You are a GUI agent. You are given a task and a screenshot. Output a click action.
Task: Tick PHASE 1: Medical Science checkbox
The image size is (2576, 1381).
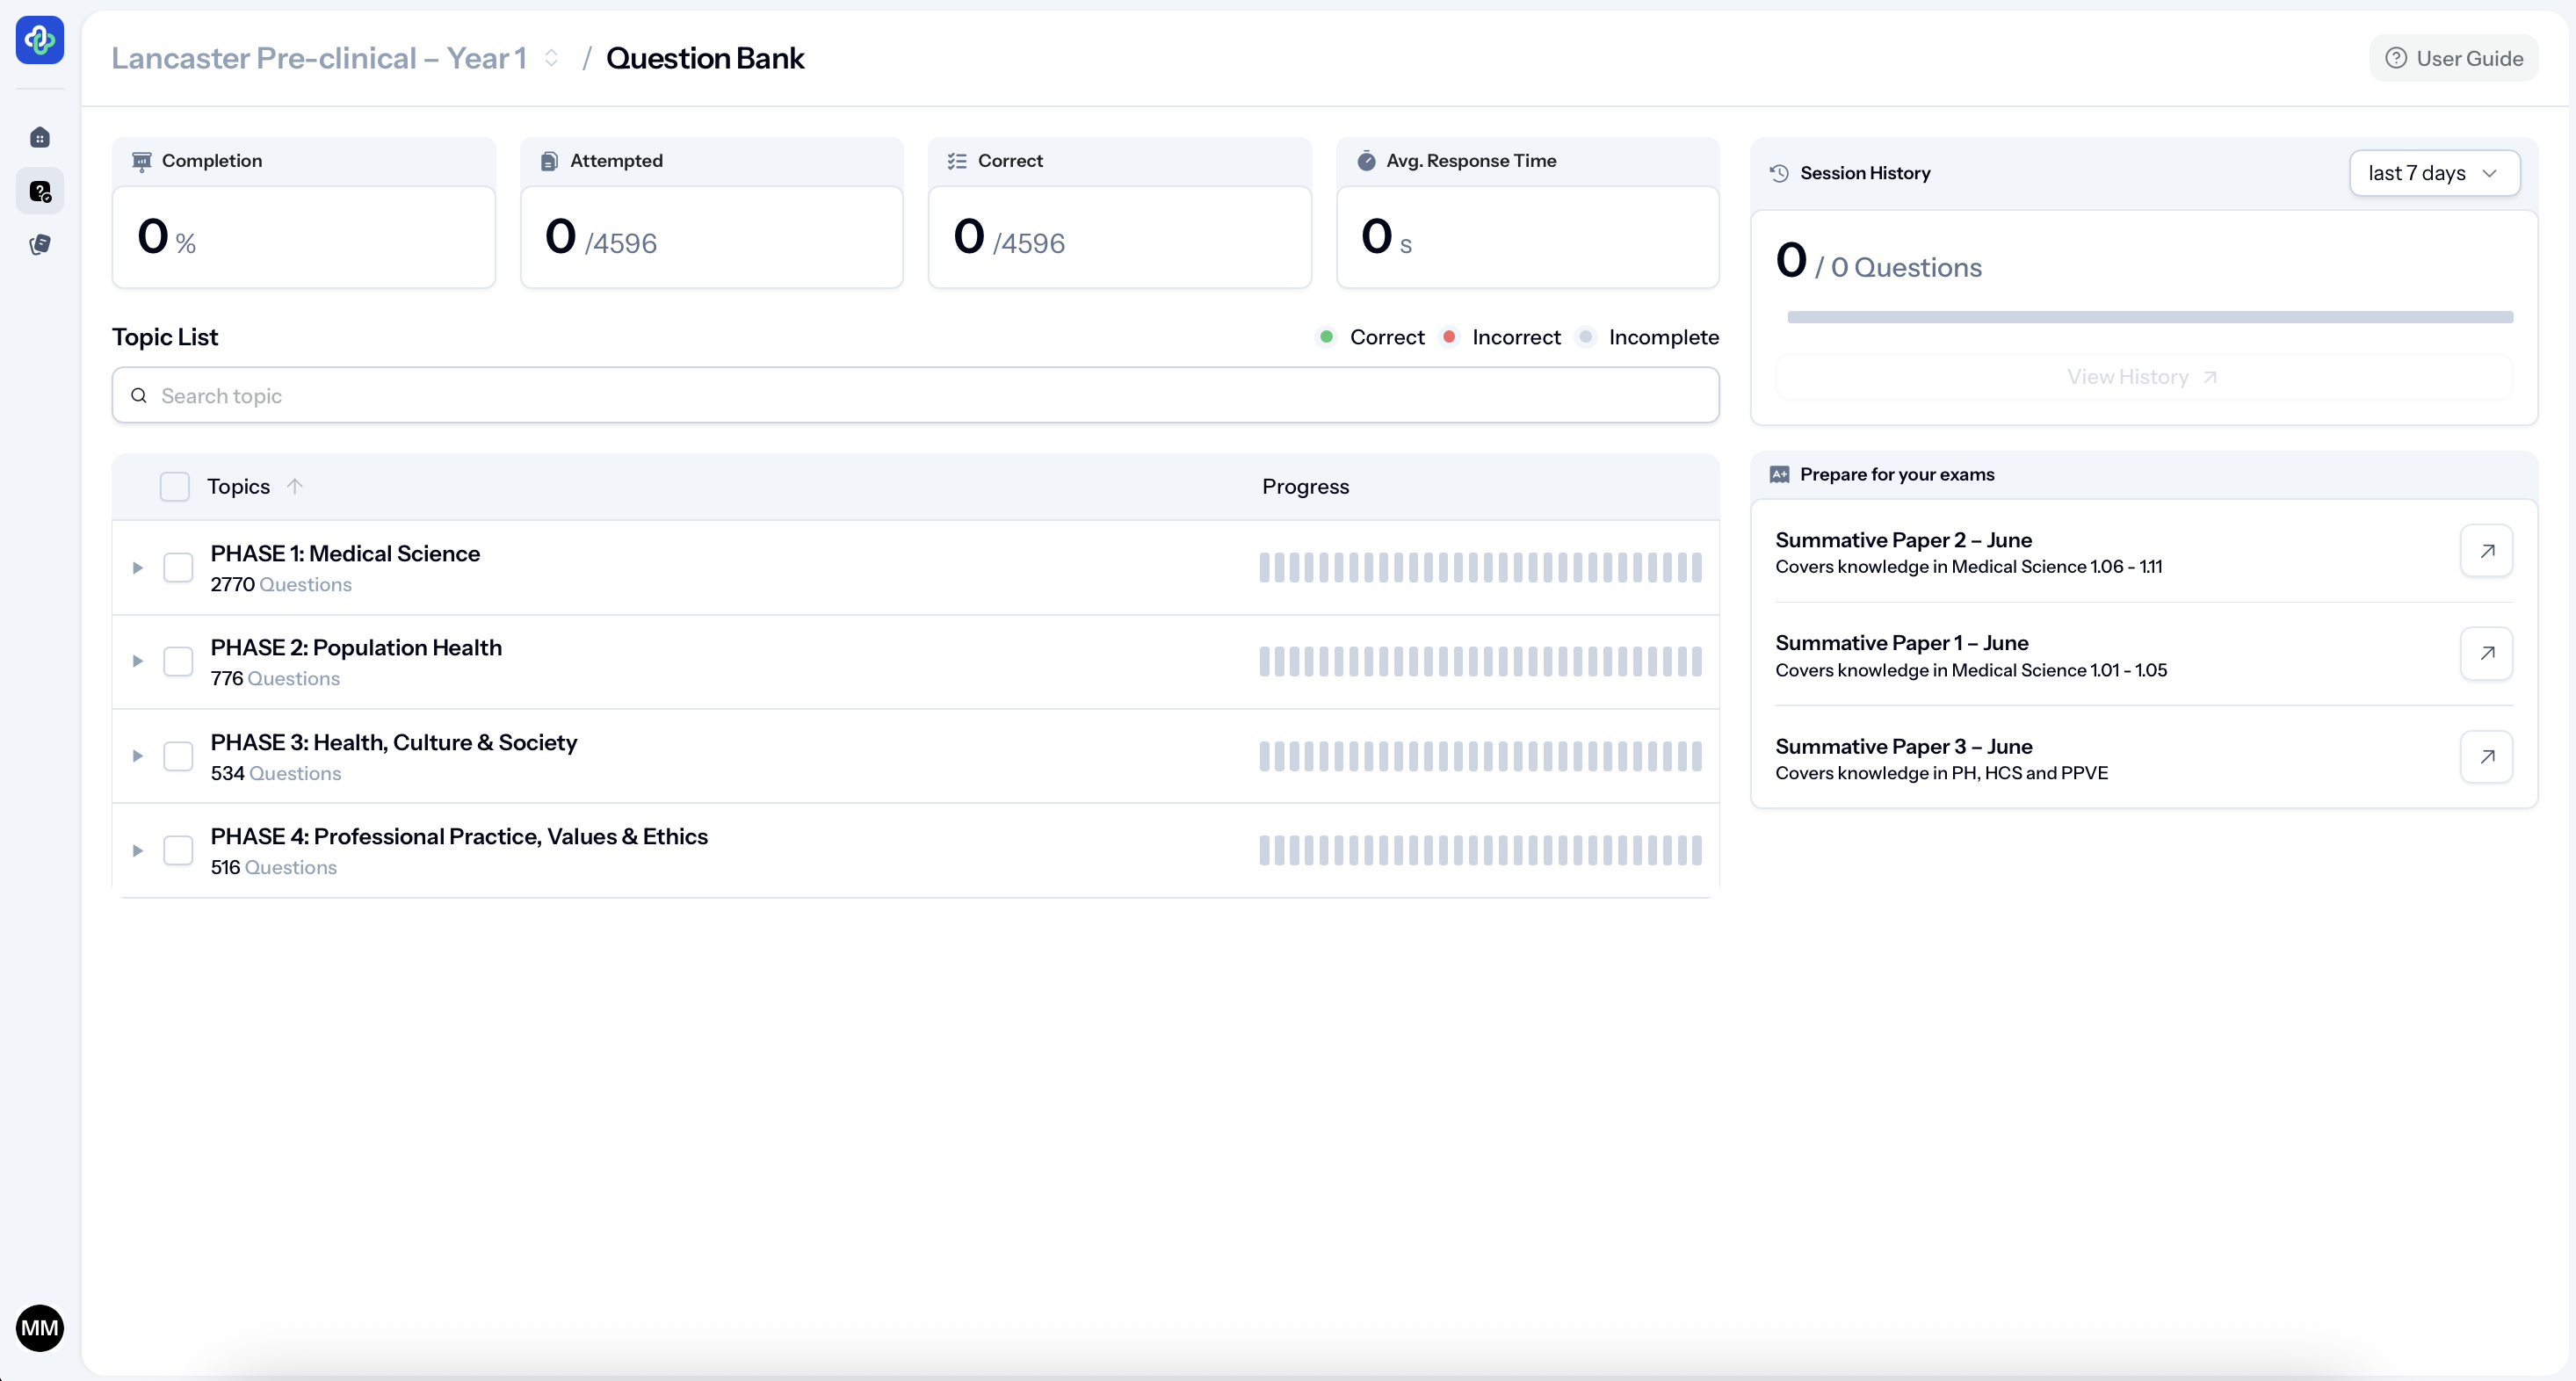(178, 567)
